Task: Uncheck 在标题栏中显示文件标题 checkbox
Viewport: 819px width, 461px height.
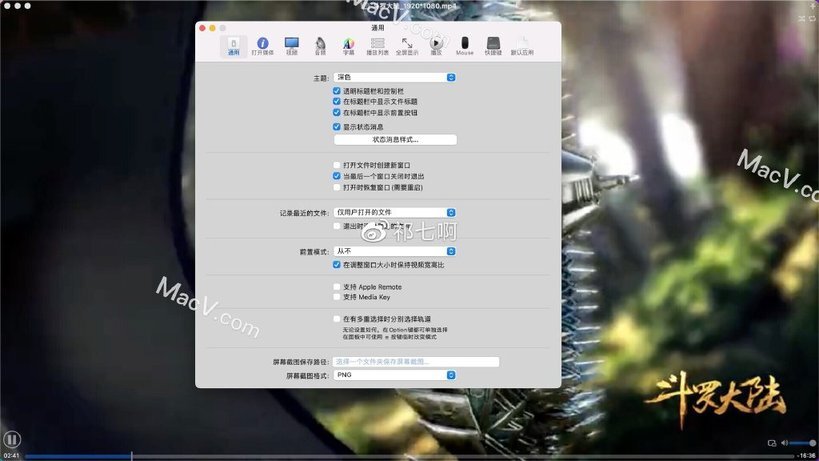Action: click(x=336, y=101)
